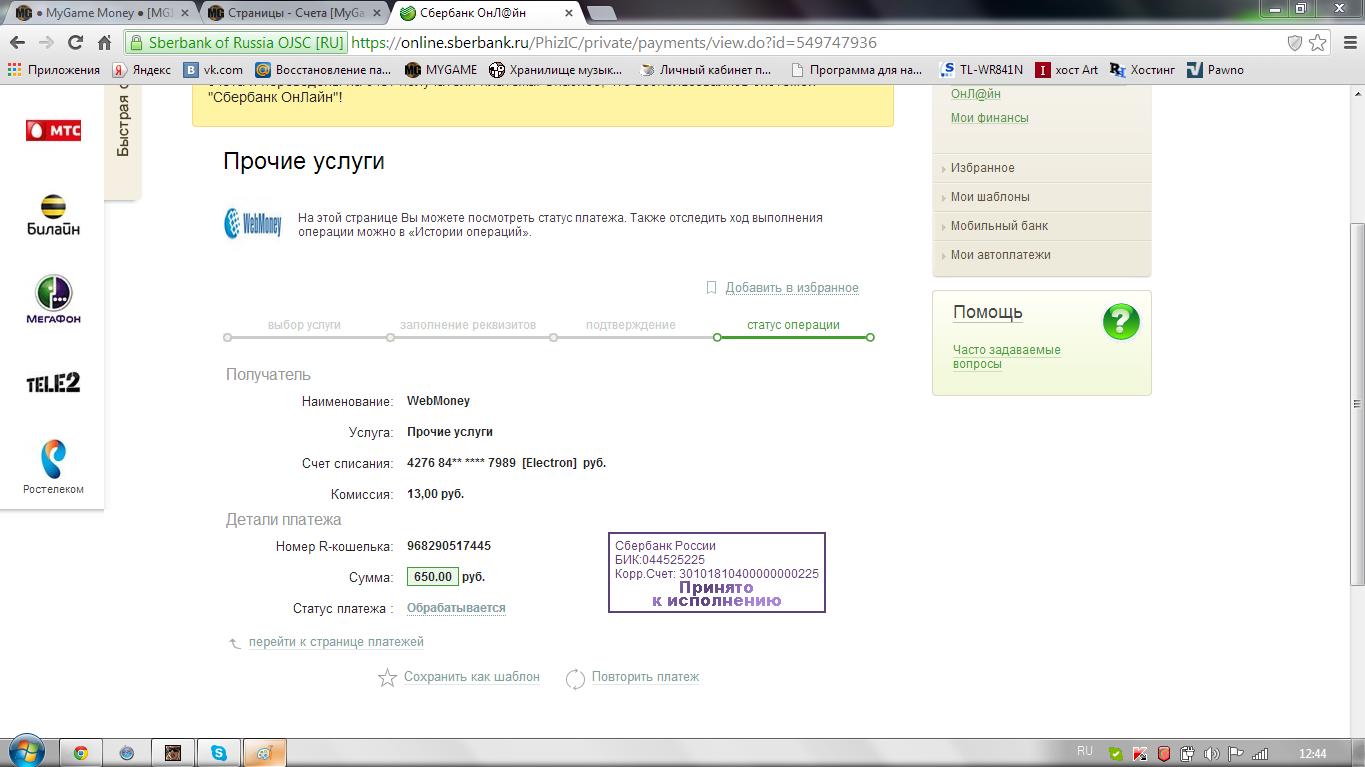
Task: Open the Приложения apps bookmark
Action: 54,70
